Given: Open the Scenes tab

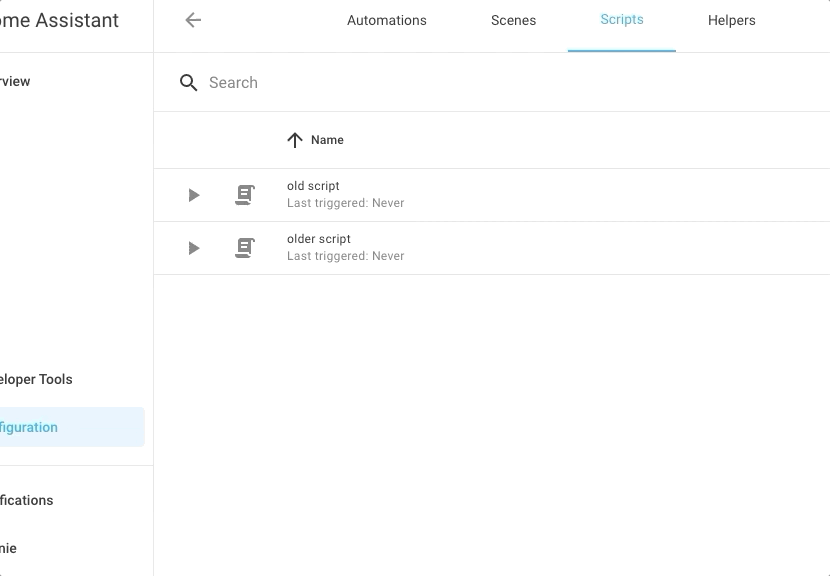Looking at the screenshot, I should click(513, 19).
